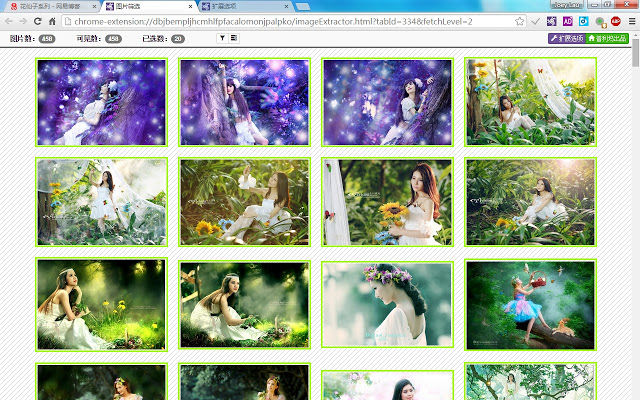Open the Chrome hamburger menu
The height and width of the screenshot is (400, 640).
pos(632,21)
